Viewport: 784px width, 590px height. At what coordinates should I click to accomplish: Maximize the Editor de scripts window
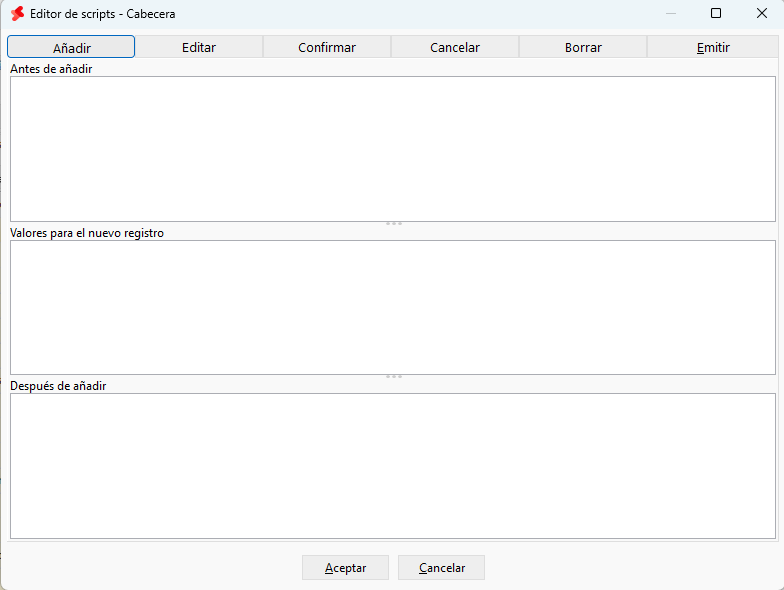tap(716, 14)
